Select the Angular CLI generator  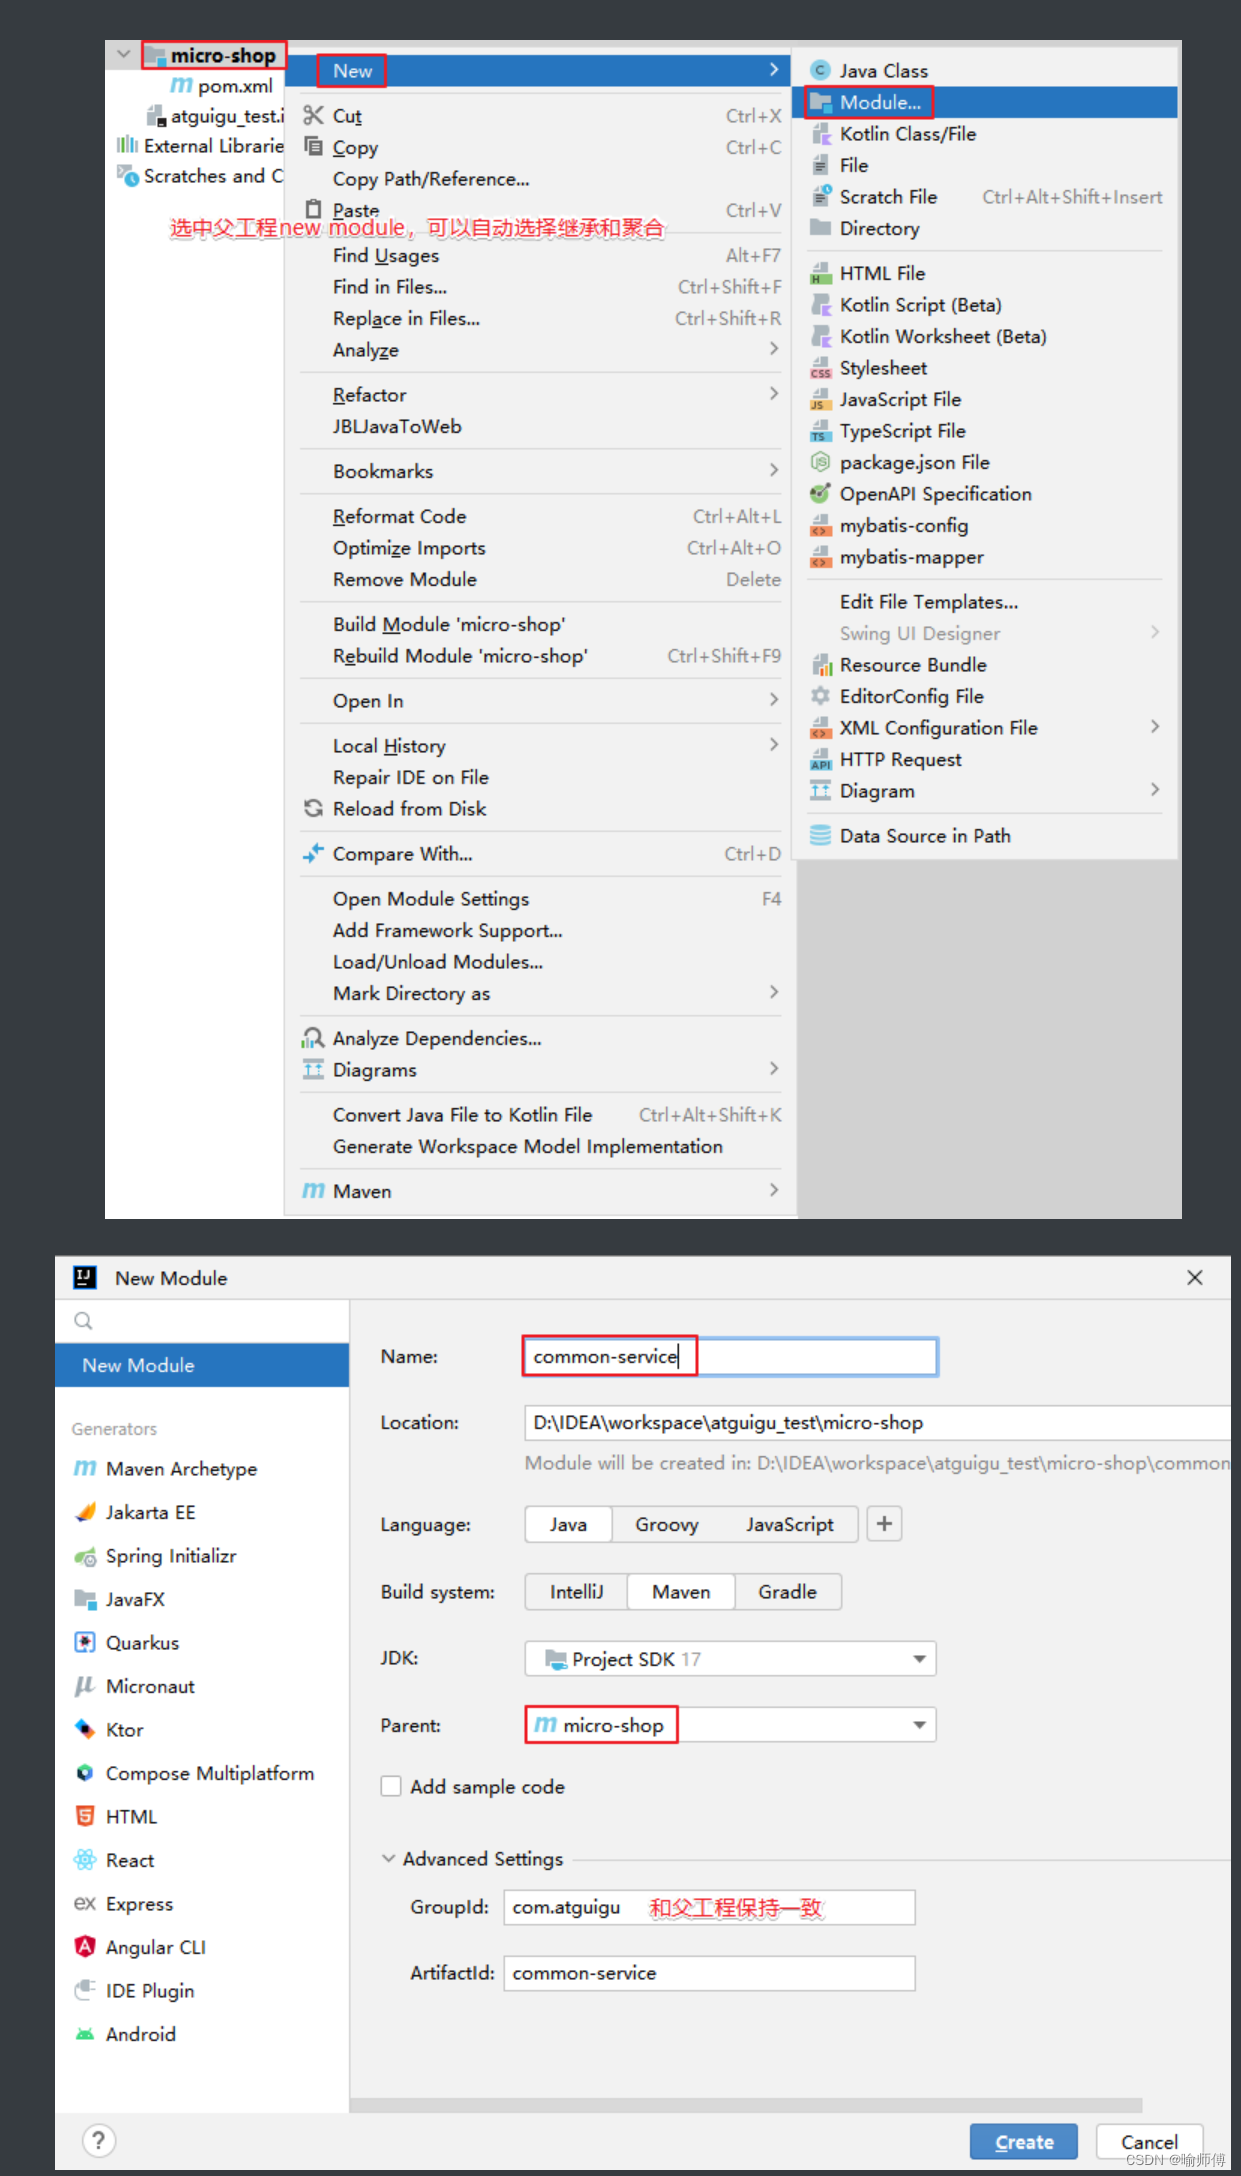202,1947
